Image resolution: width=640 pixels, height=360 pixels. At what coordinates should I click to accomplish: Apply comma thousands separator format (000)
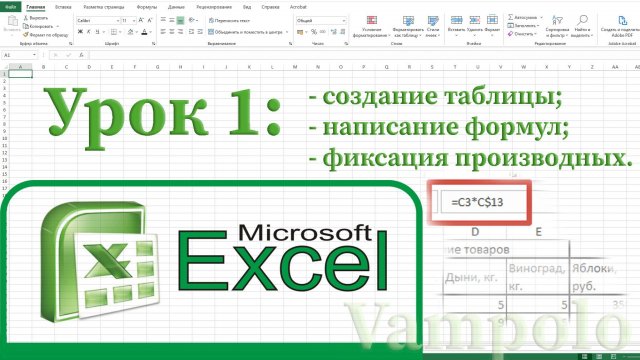tap(322, 32)
